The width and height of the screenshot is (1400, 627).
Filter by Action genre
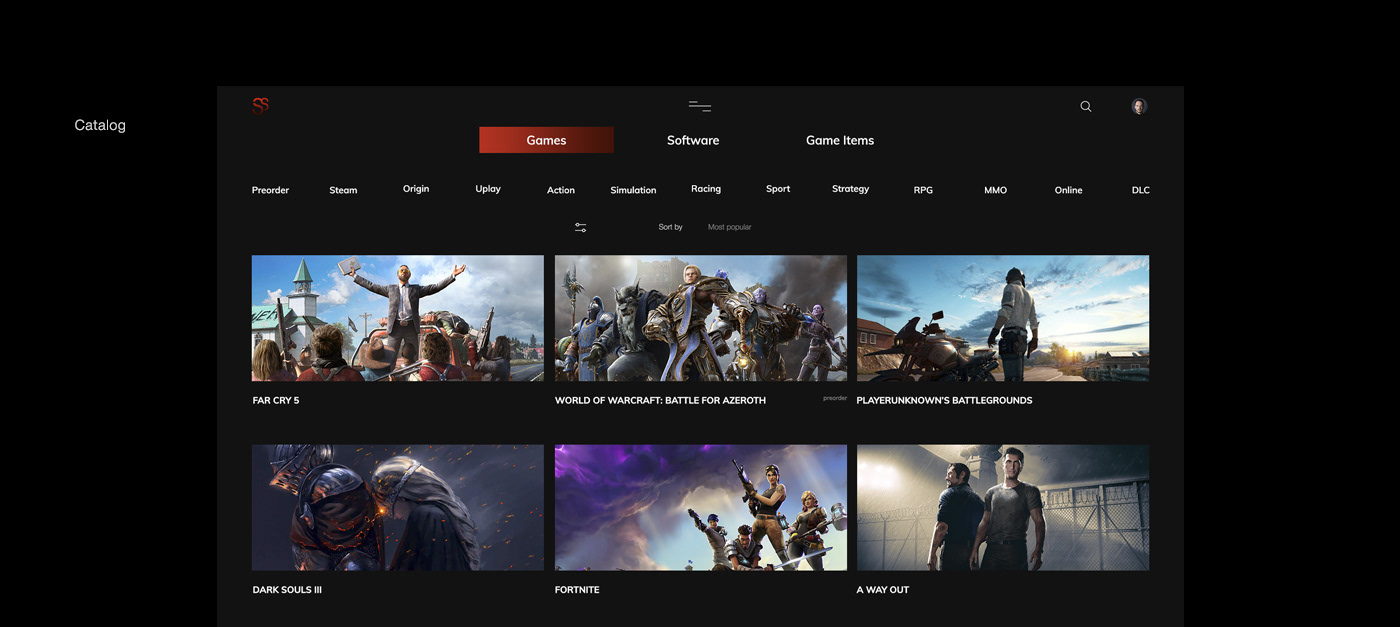pyautogui.click(x=561, y=190)
